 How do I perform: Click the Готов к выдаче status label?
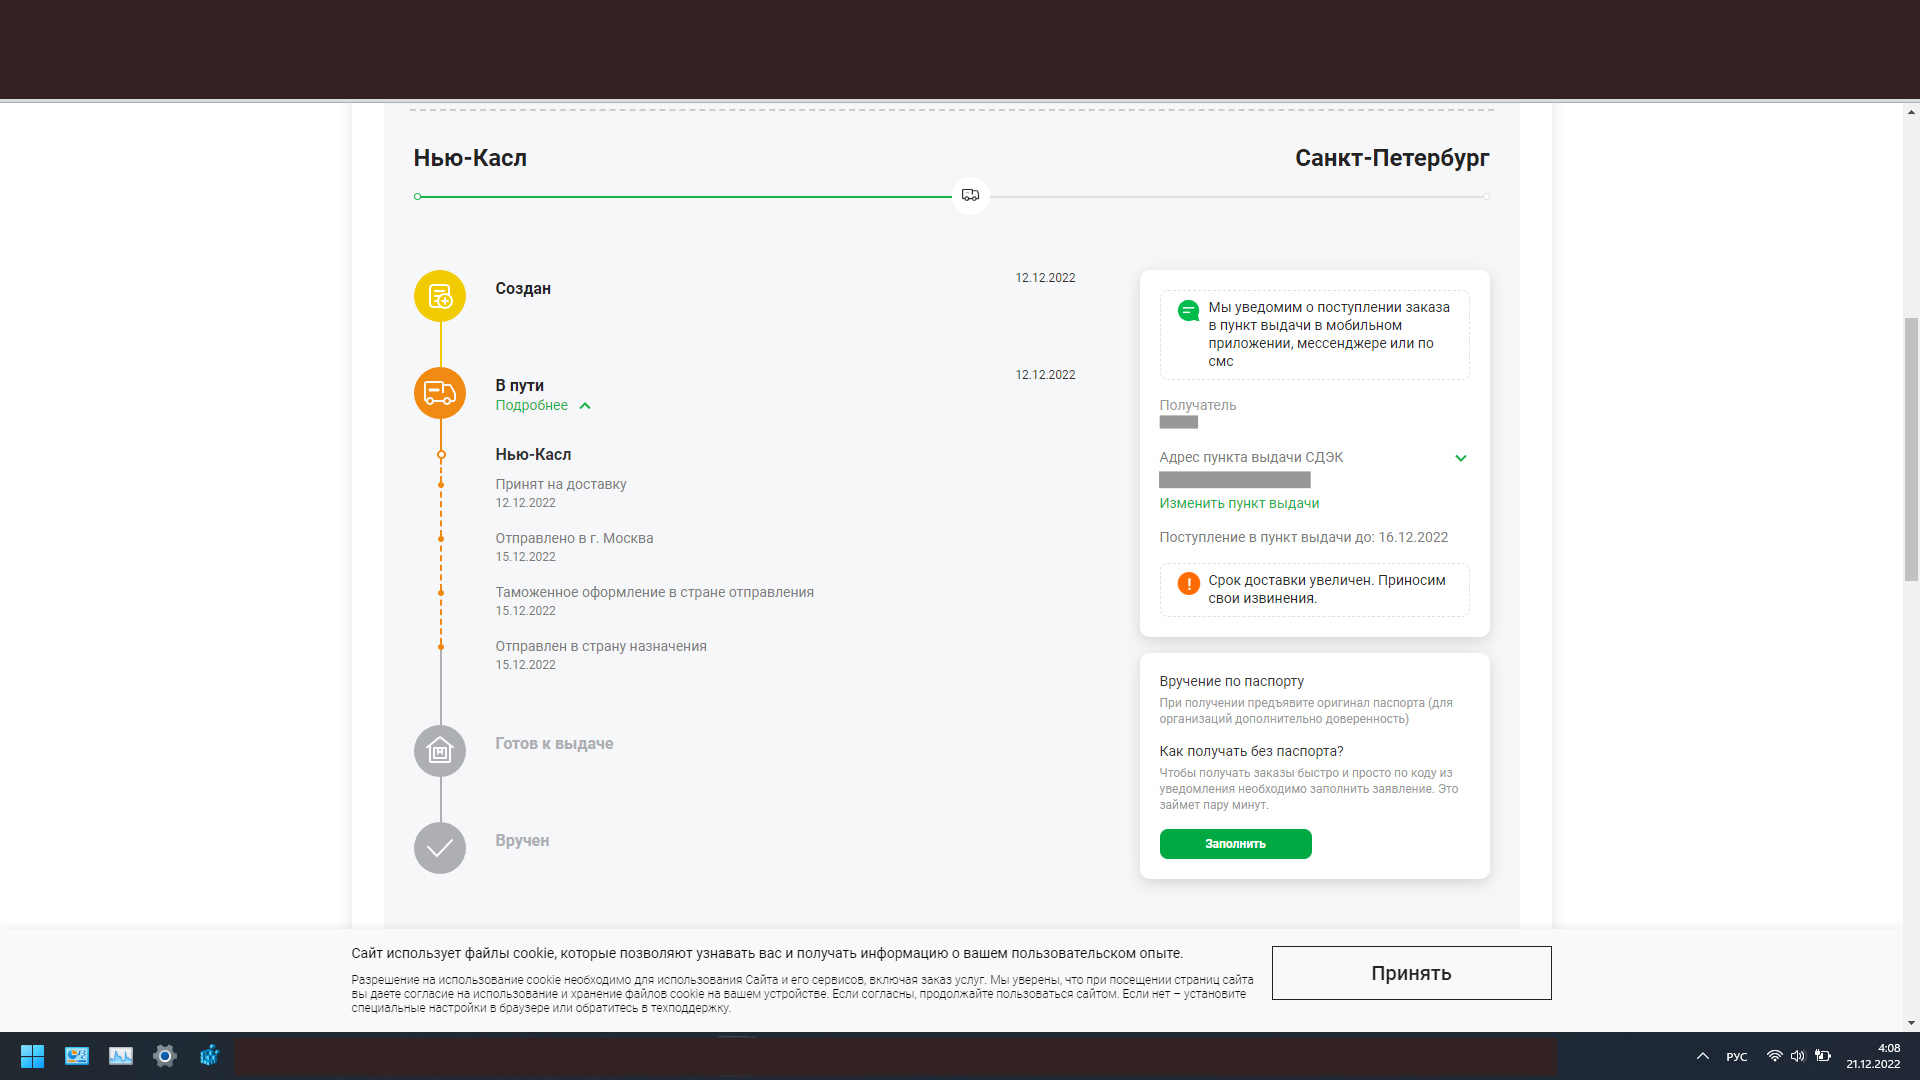[554, 743]
